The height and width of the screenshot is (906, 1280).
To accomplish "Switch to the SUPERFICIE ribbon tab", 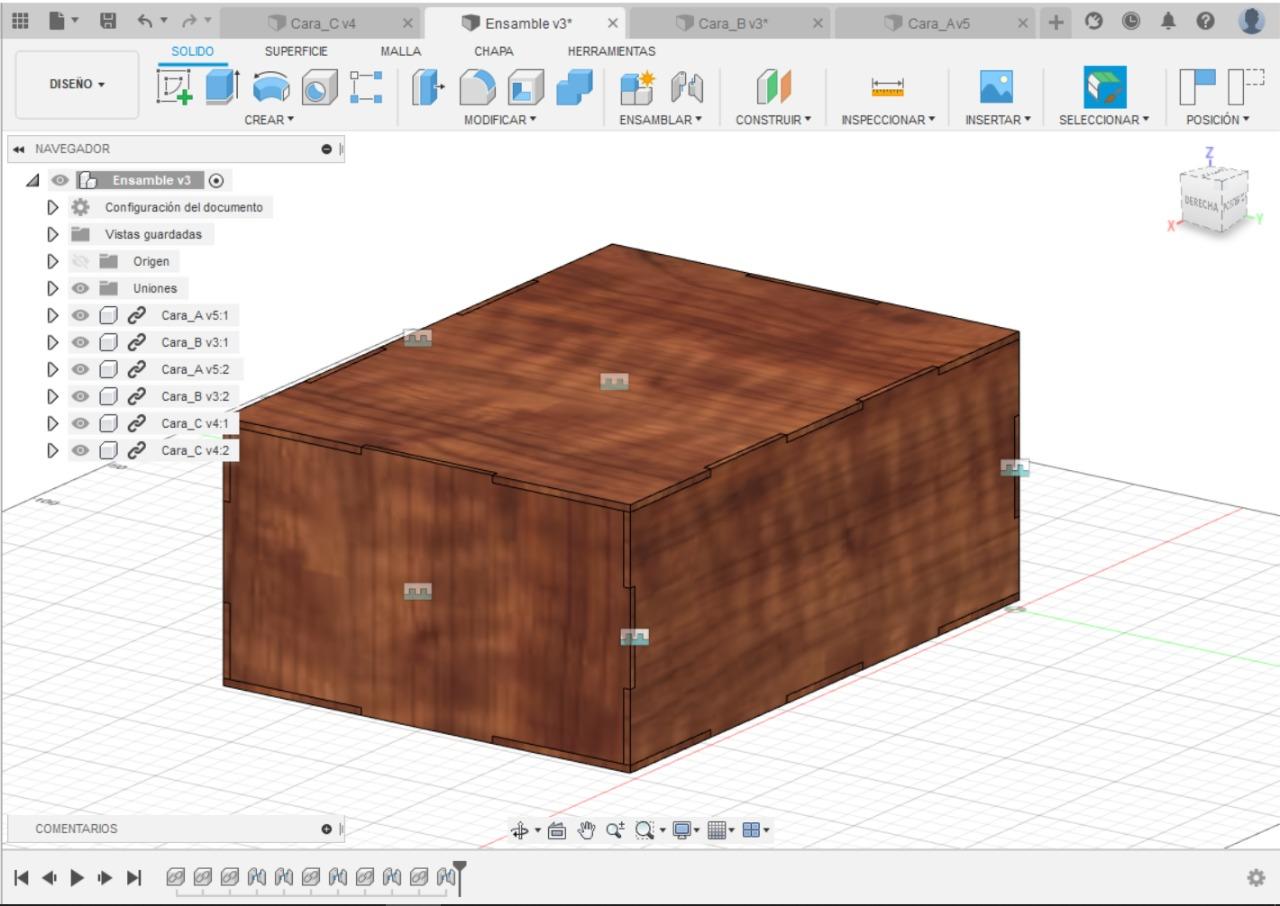I will click(296, 51).
